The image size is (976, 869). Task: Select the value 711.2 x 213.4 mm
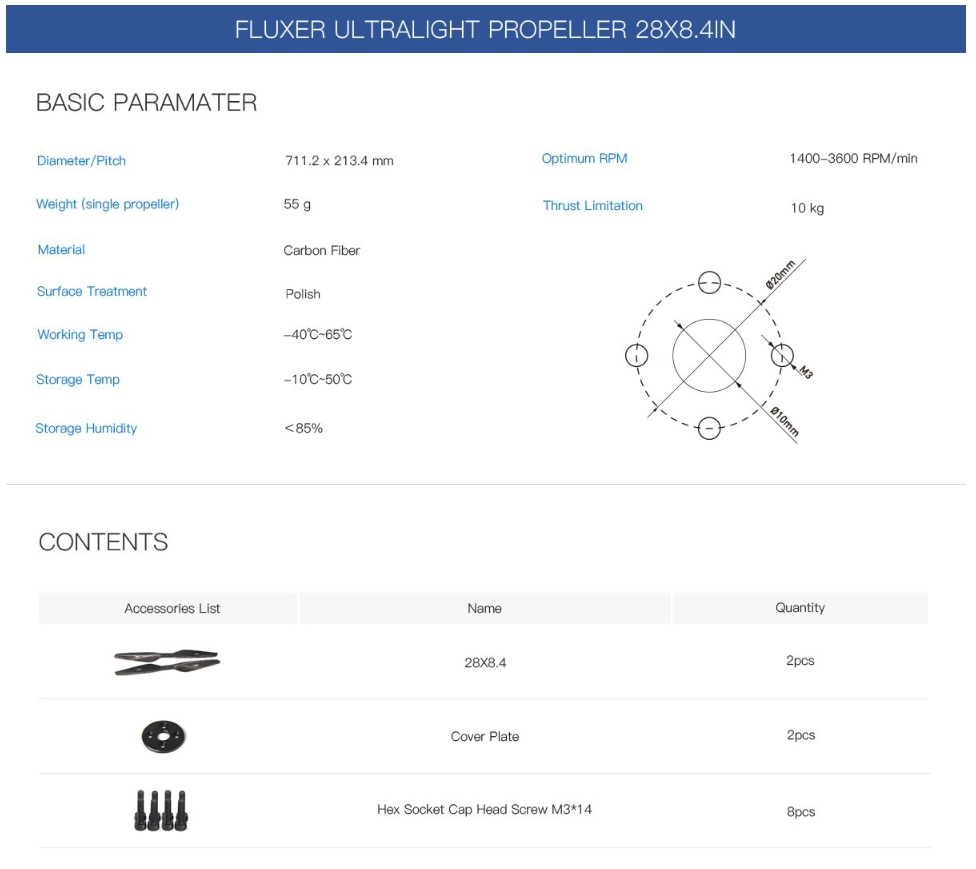coord(339,161)
